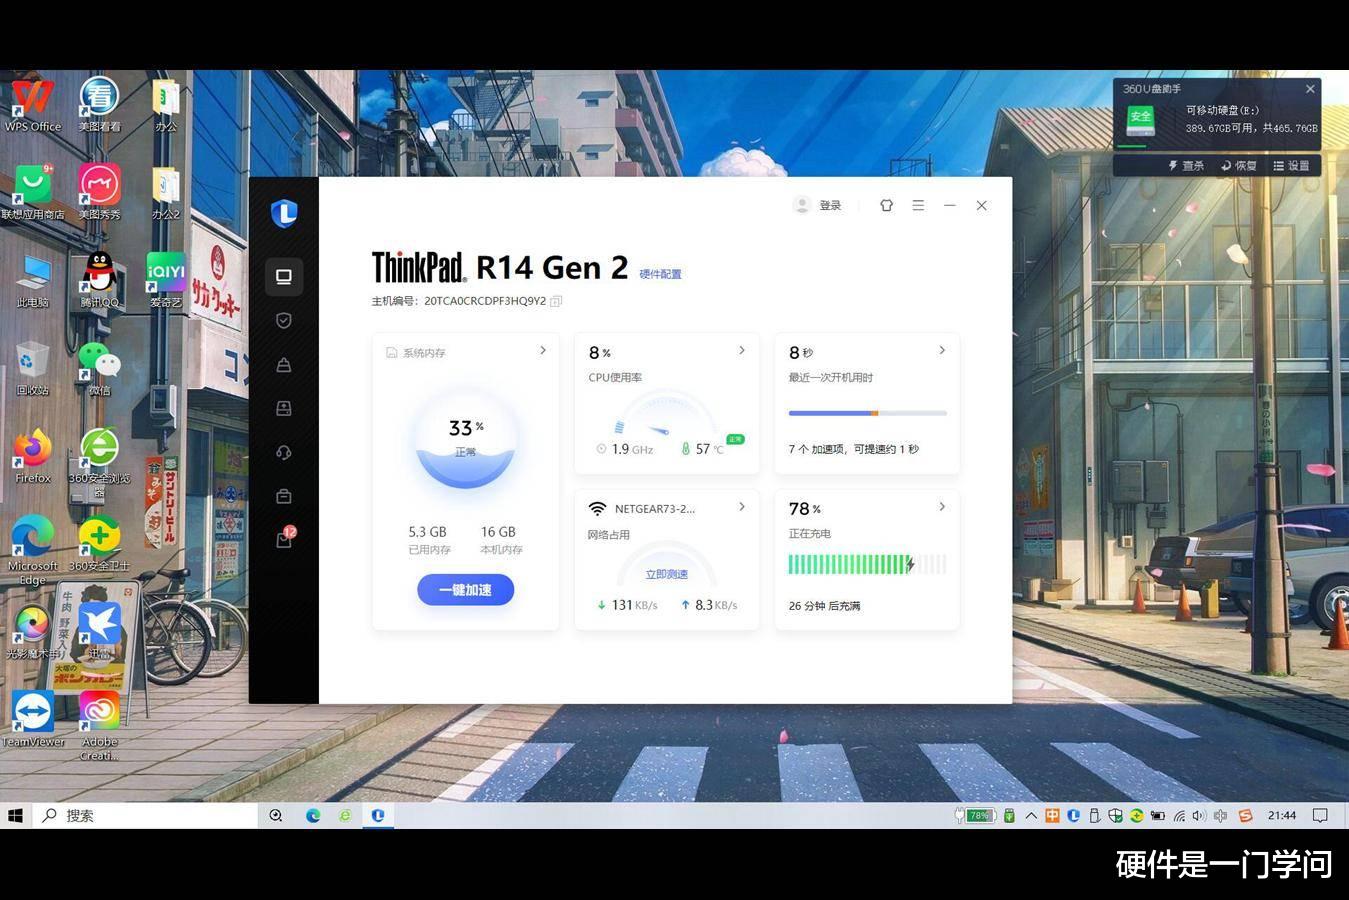Click the 一键加速 button
This screenshot has height=900, width=1349.
click(x=466, y=590)
